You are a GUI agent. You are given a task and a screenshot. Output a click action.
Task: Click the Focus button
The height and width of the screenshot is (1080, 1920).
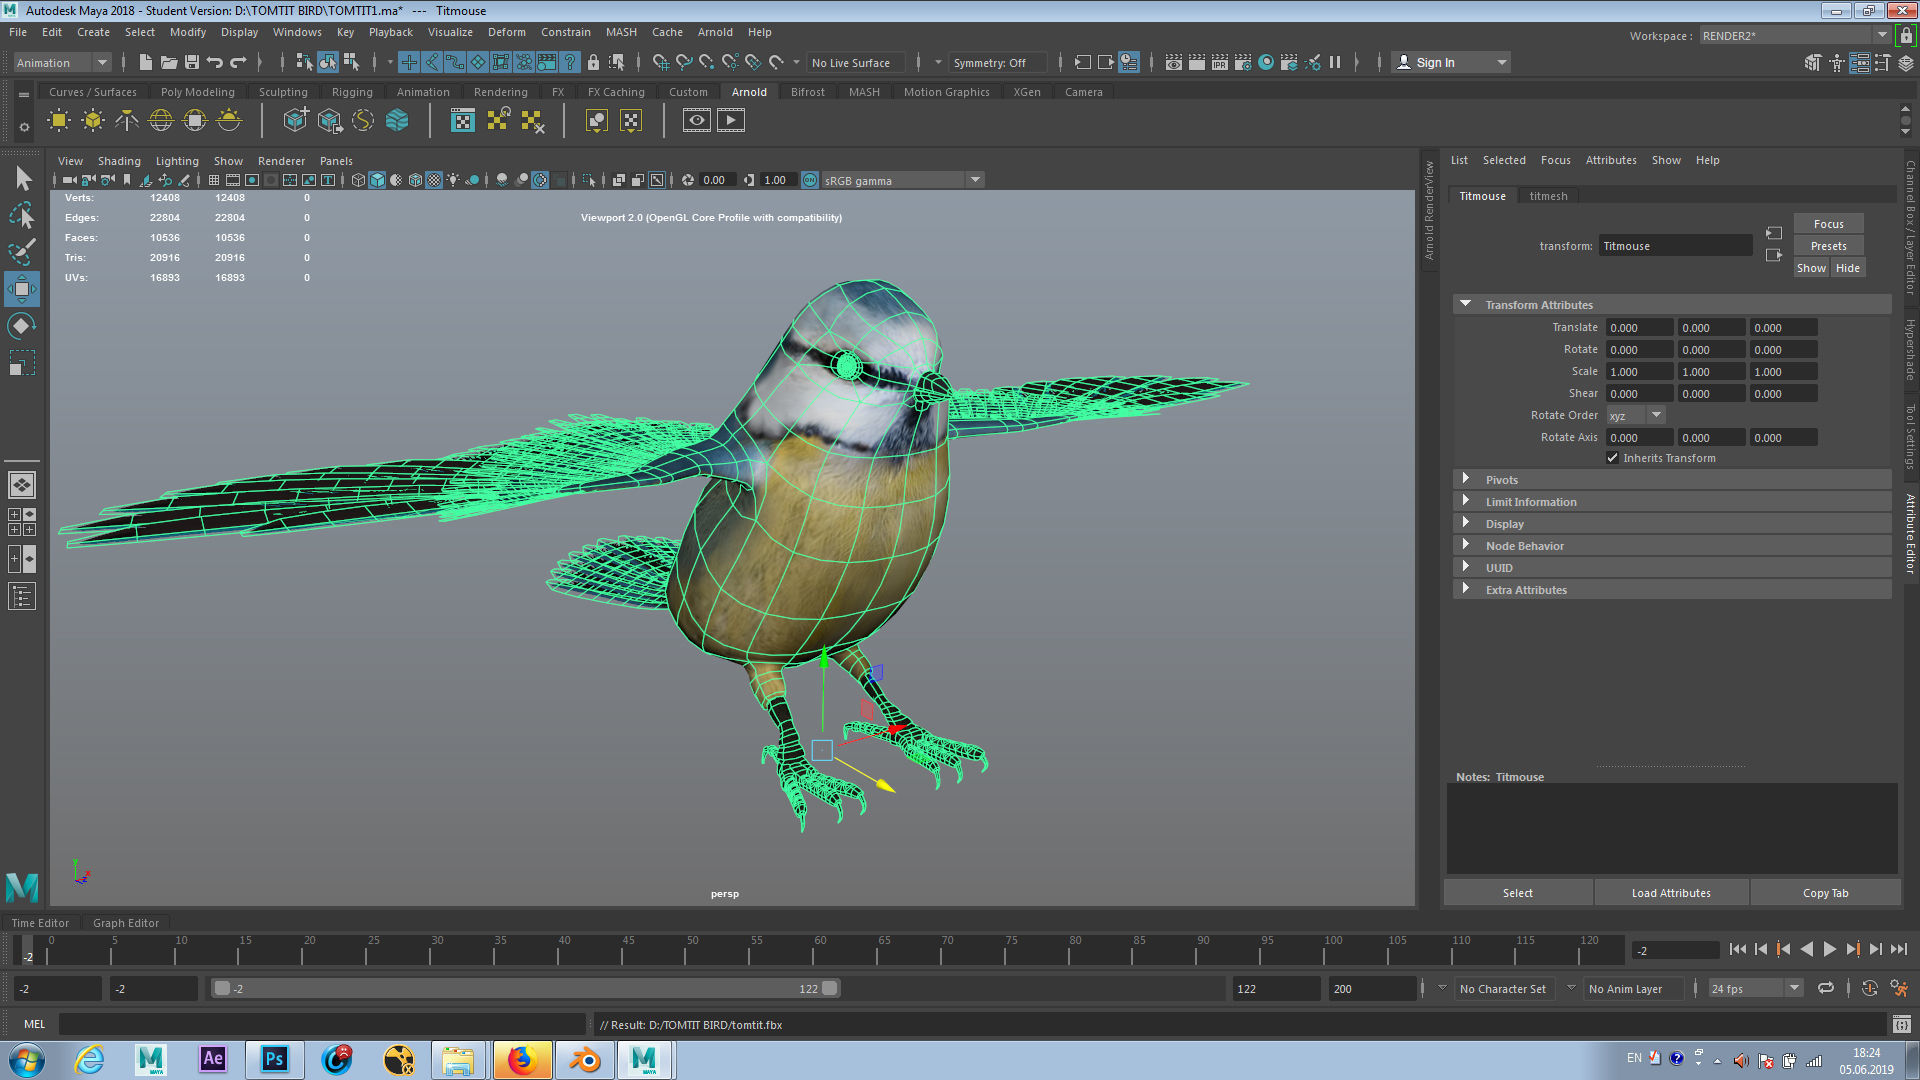1828,224
